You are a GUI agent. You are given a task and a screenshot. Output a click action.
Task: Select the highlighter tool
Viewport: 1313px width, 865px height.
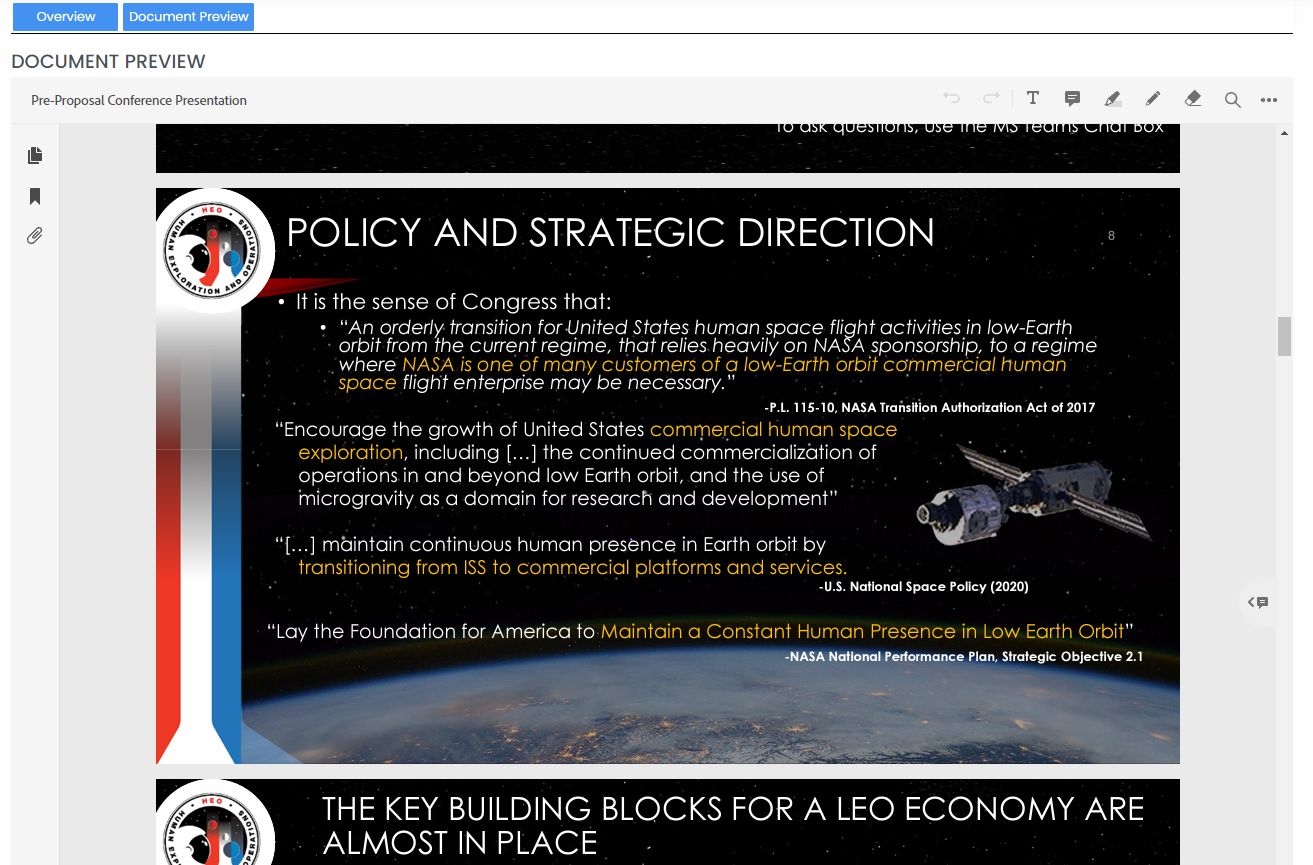pos(1112,98)
